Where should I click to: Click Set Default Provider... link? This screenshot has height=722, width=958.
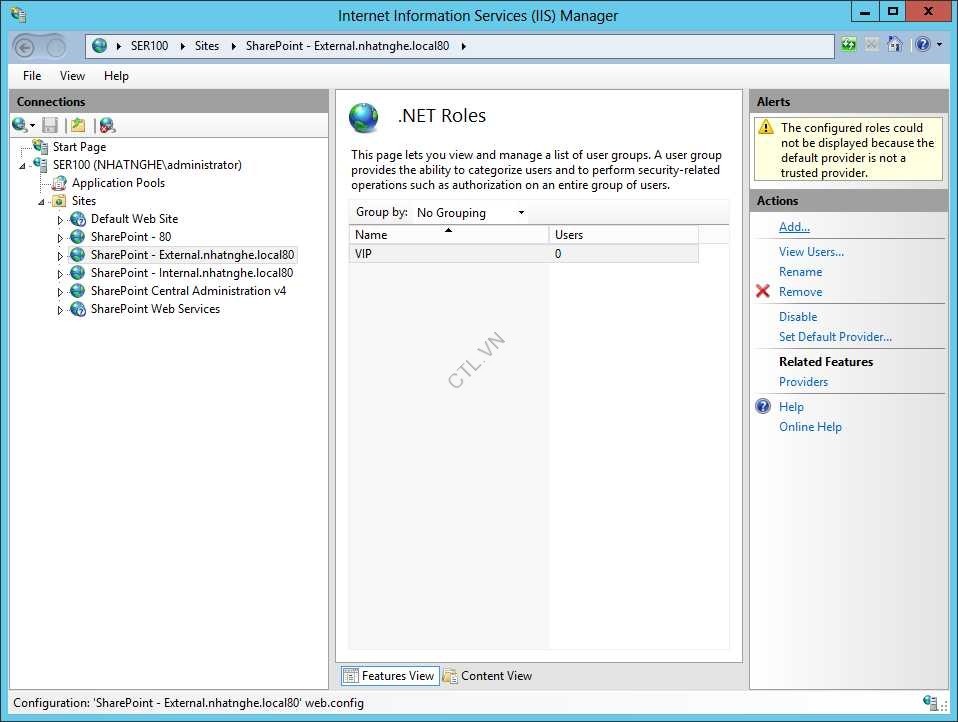click(x=835, y=337)
